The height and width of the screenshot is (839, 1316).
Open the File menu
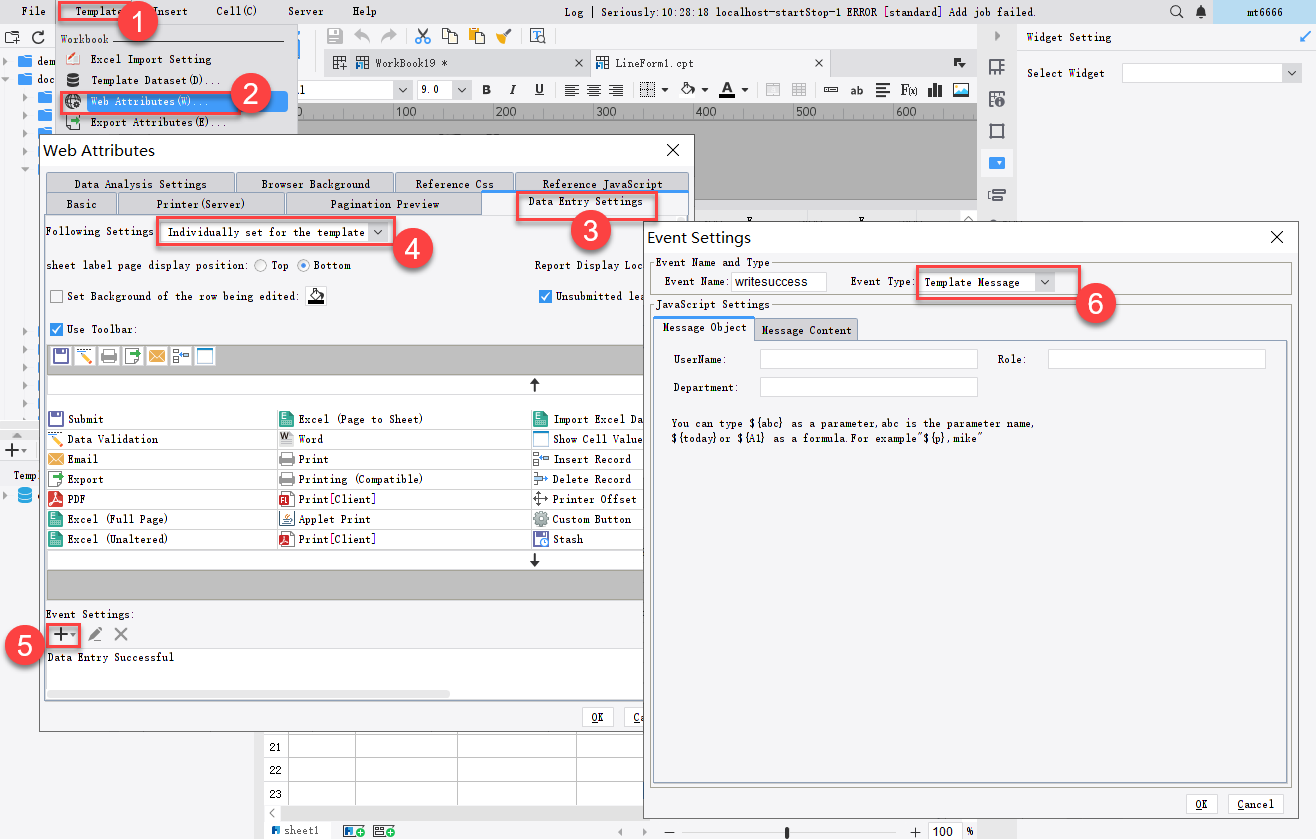coord(33,11)
